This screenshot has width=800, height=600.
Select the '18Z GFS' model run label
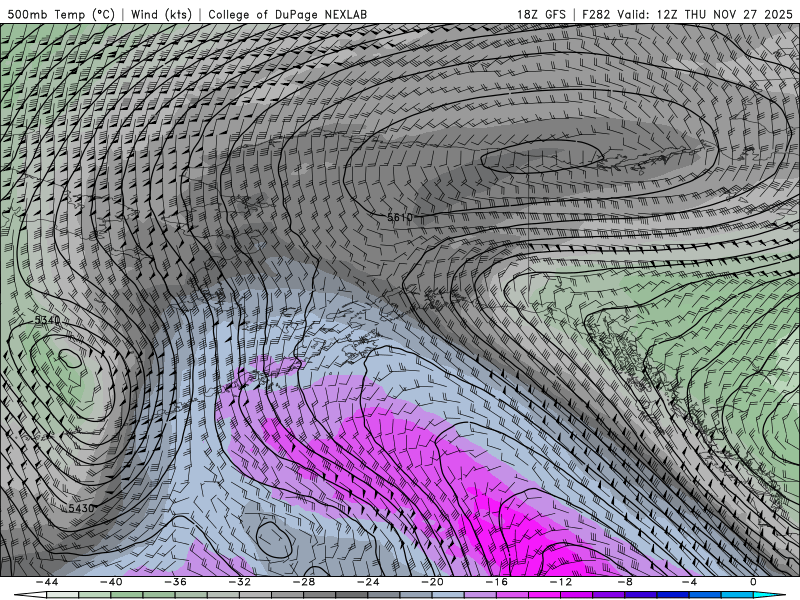(541, 14)
